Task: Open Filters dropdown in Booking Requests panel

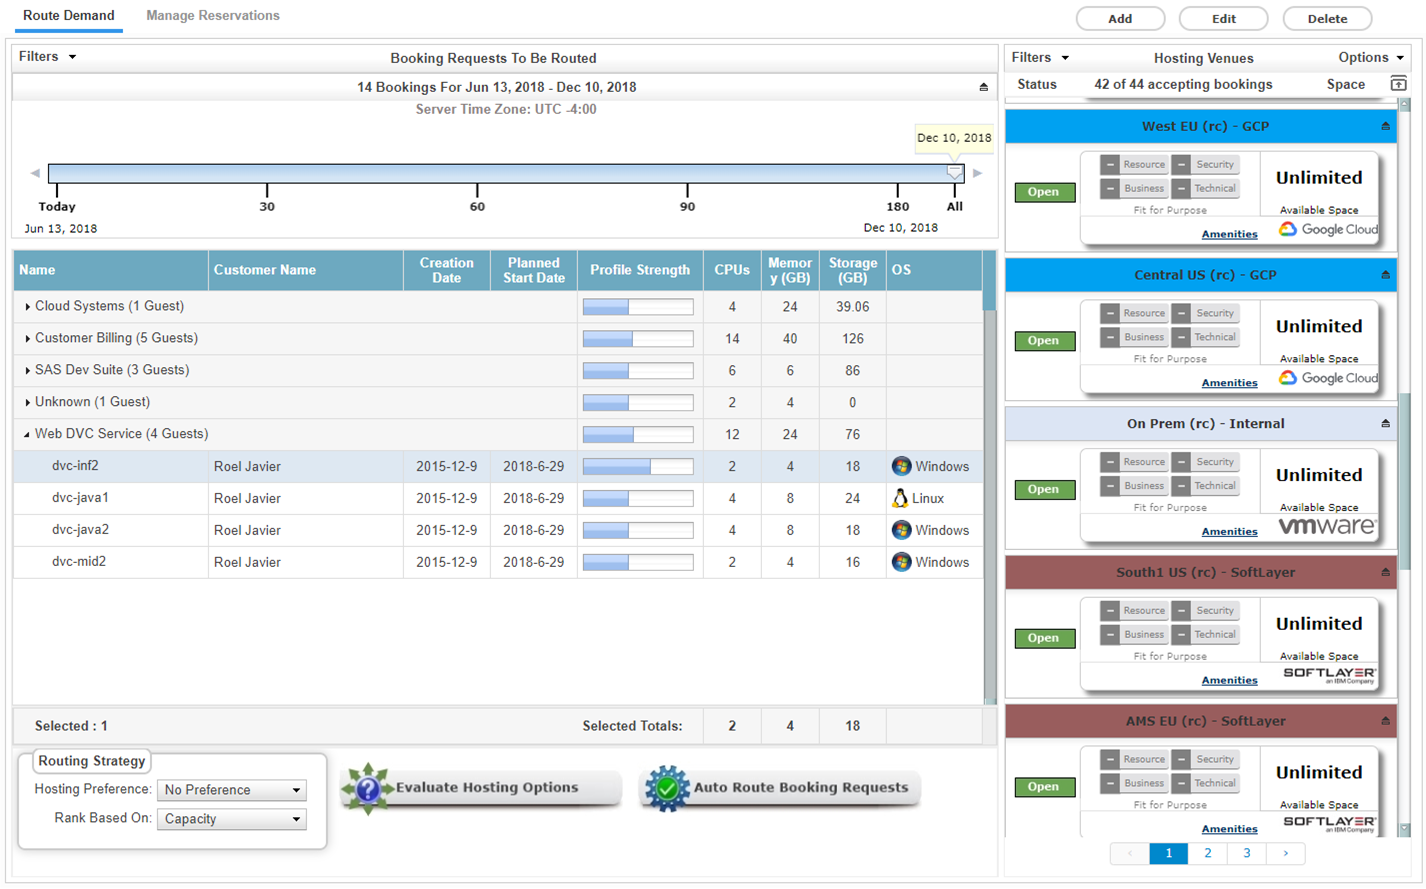Action: point(47,57)
